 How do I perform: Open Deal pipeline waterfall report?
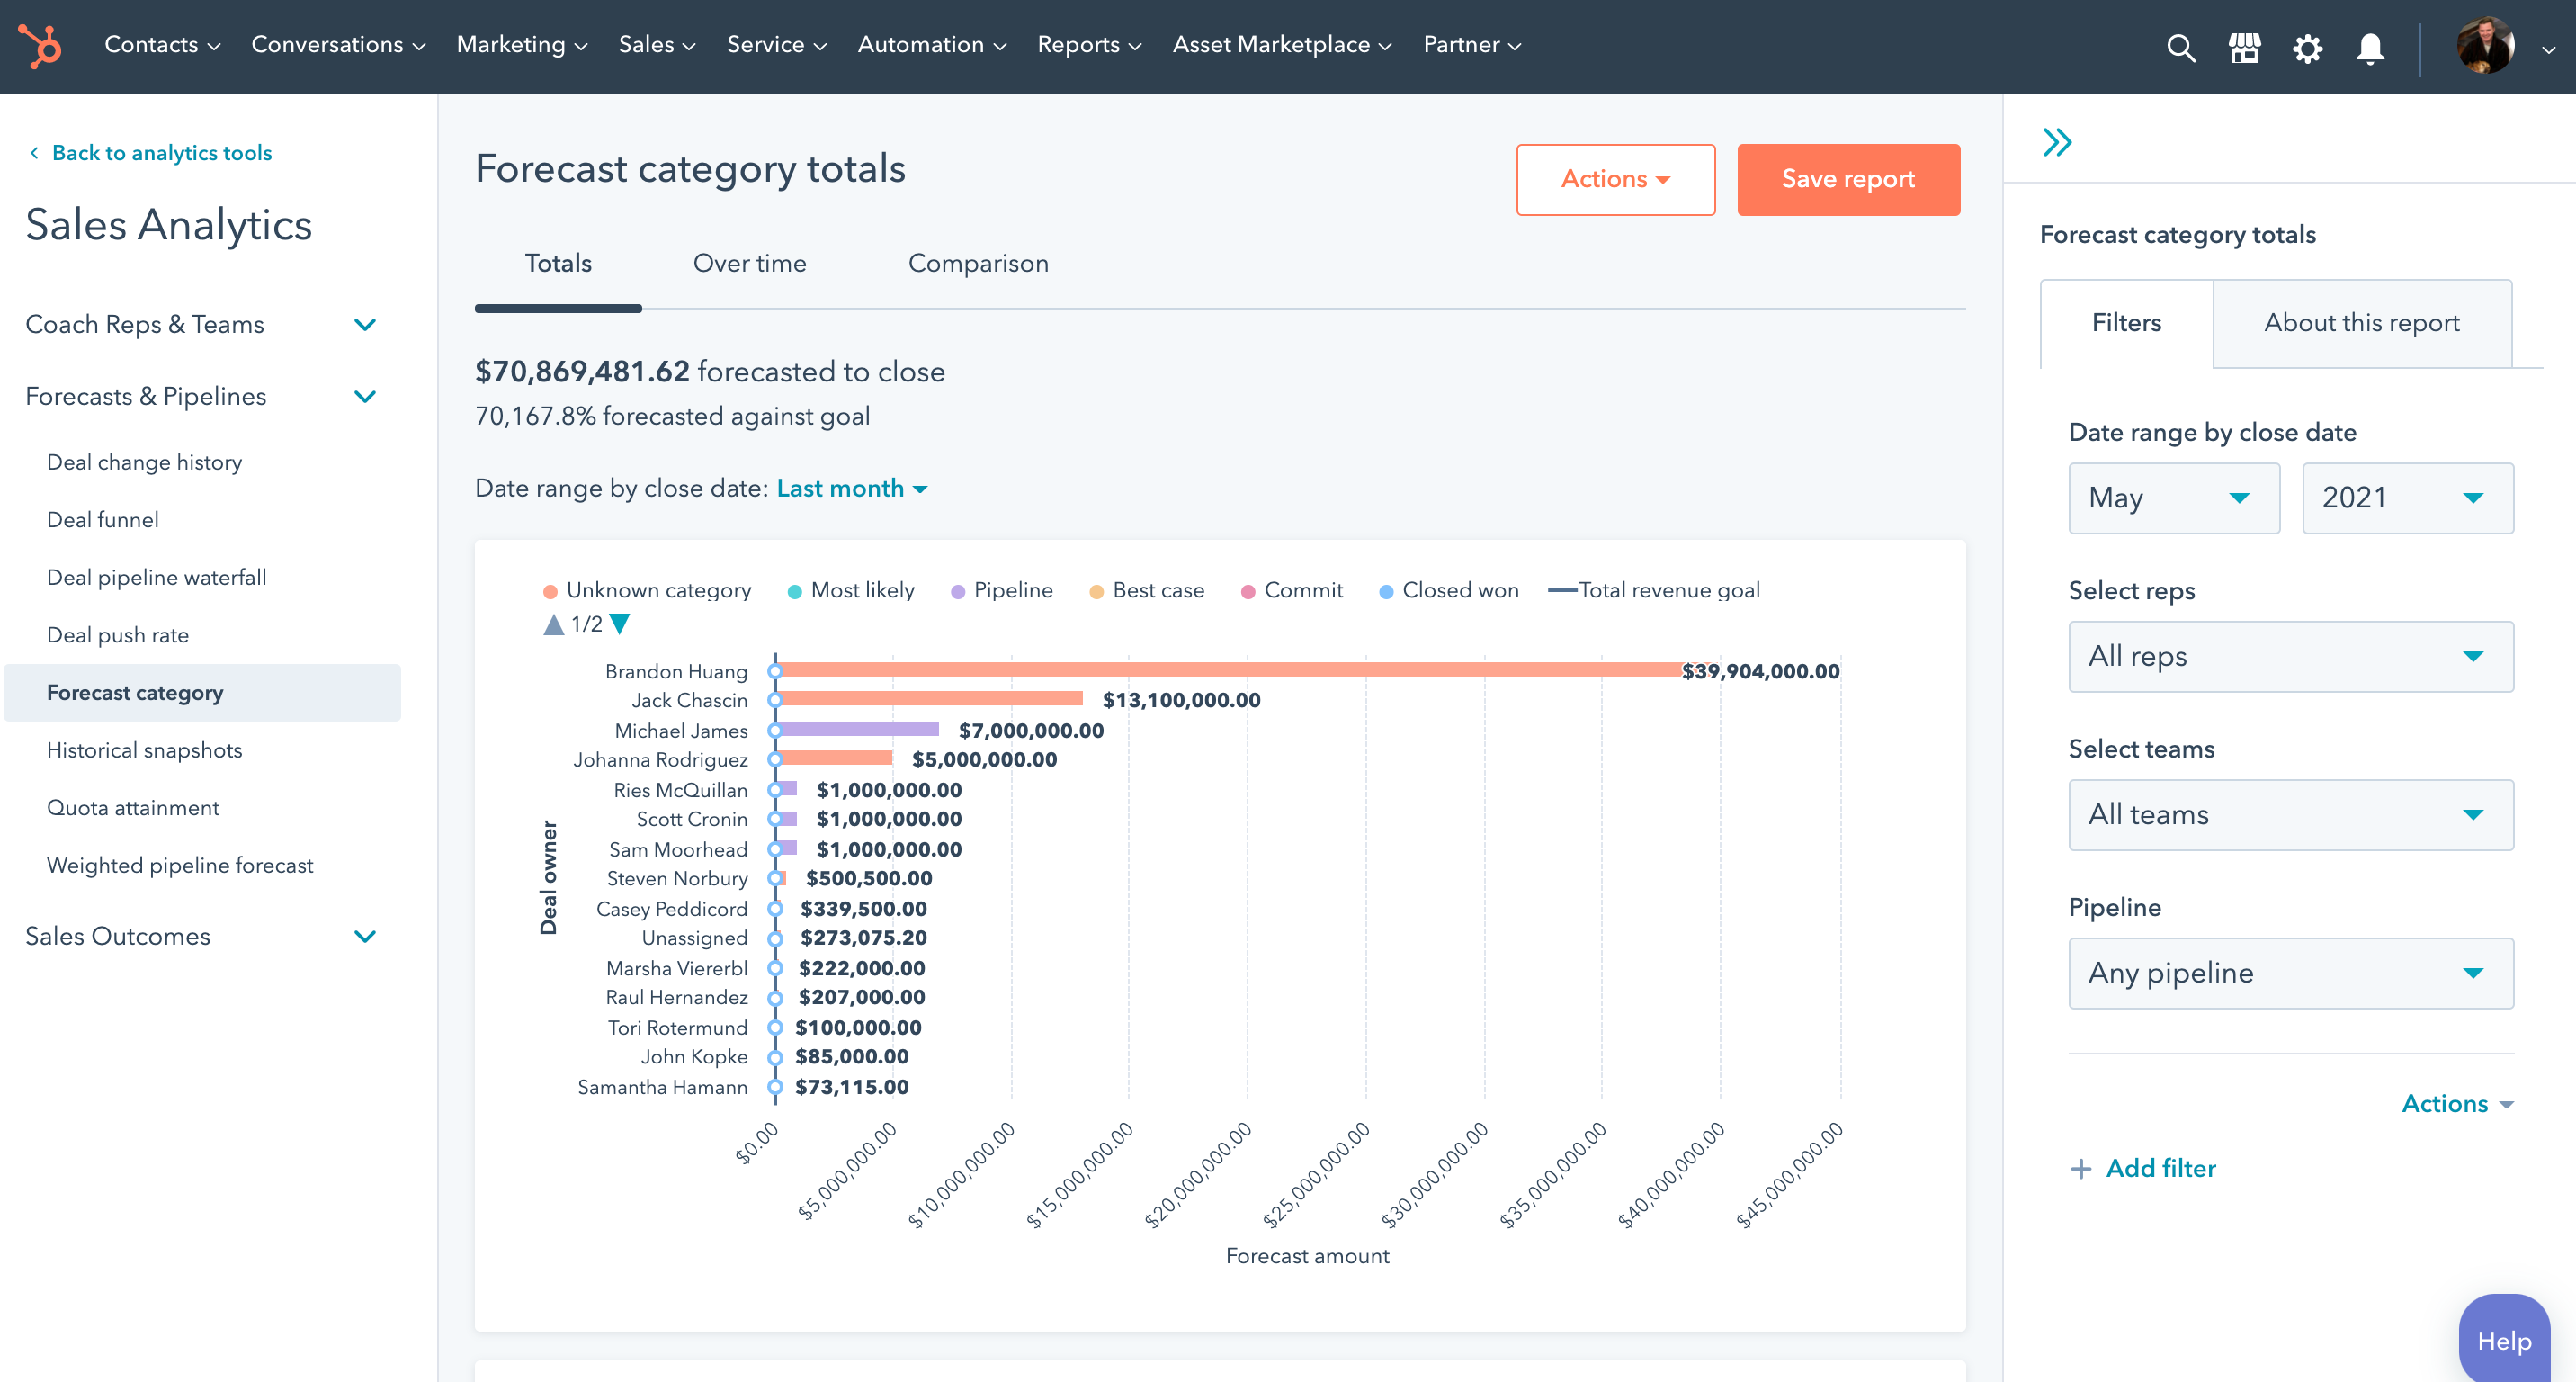click(x=156, y=577)
